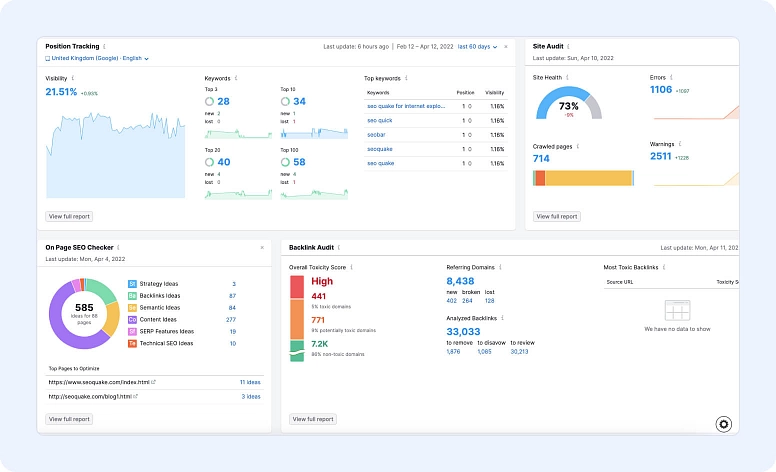
Task: View full report for Backlink Audit
Action: point(312,419)
